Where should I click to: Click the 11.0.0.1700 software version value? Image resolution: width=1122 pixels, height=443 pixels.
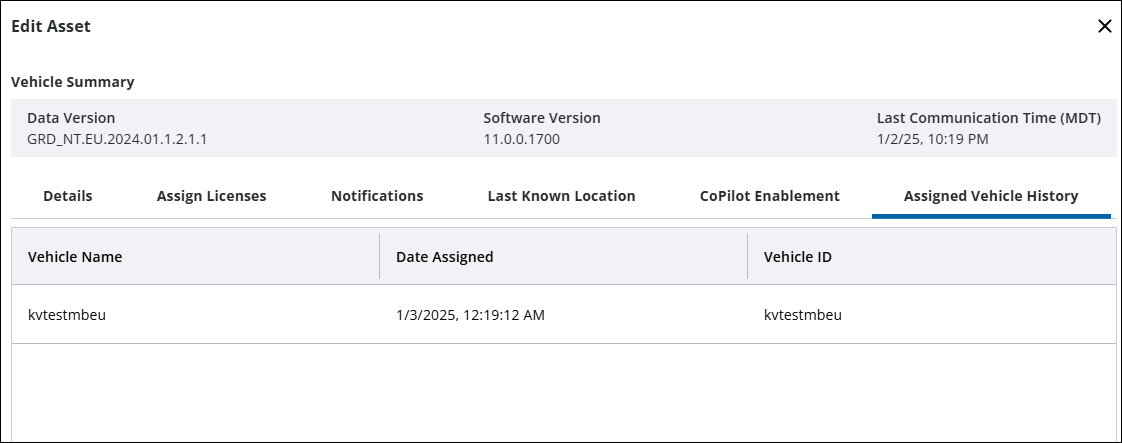tap(521, 139)
